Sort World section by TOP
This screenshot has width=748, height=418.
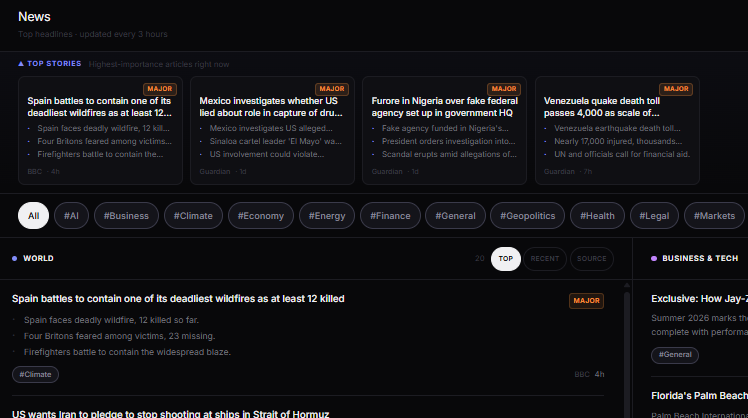(506, 259)
